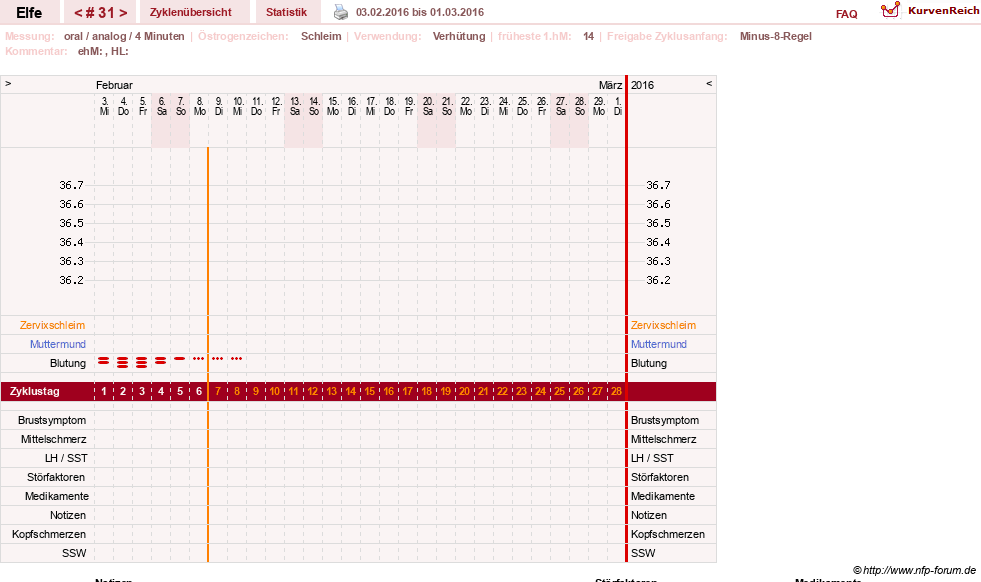Open the Statistik tab
981x582 pixels.
(287, 12)
